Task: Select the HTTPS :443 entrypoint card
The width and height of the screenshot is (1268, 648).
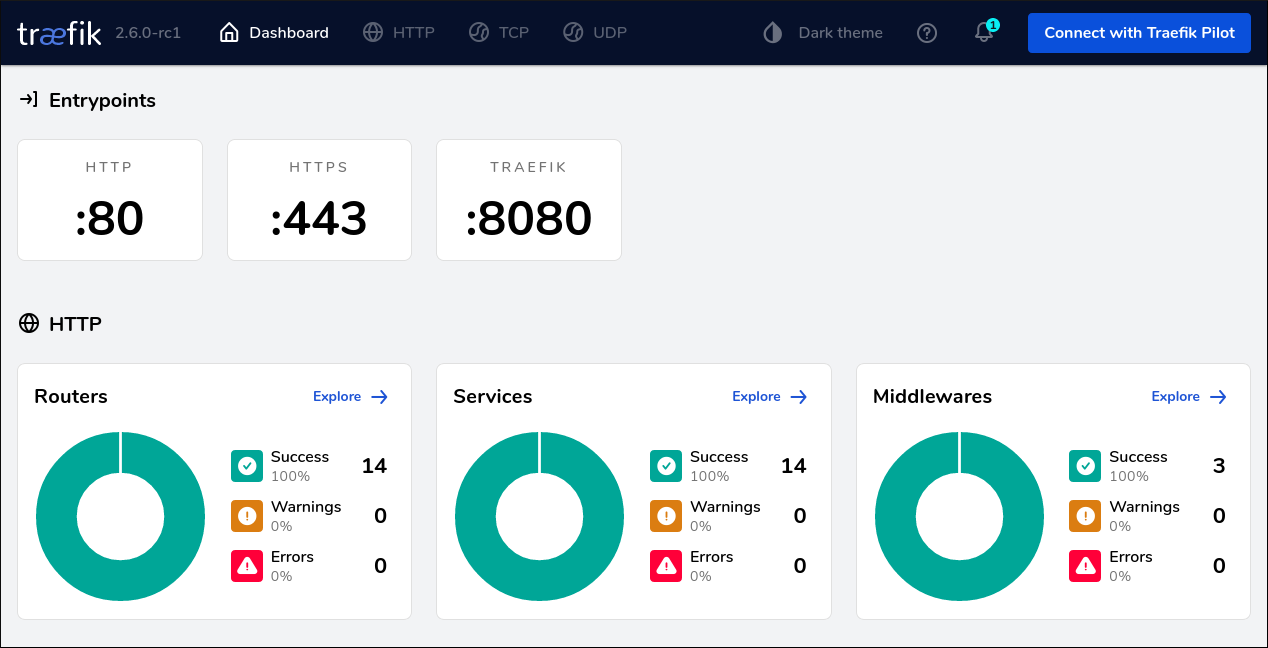Action: click(x=319, y=200)
